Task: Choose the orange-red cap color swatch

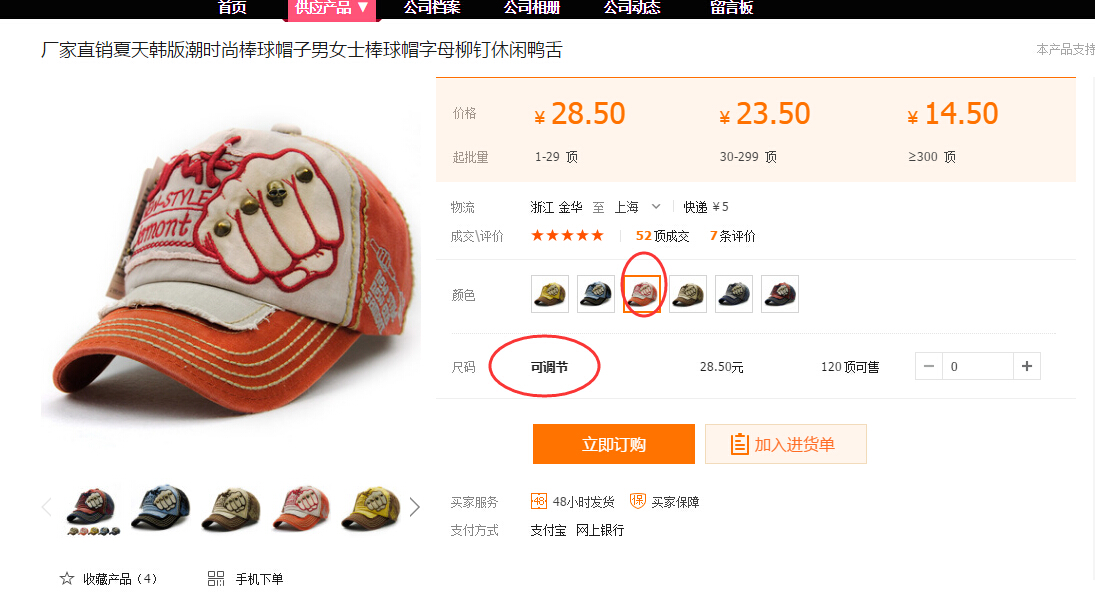Action: tap(642, 293)
